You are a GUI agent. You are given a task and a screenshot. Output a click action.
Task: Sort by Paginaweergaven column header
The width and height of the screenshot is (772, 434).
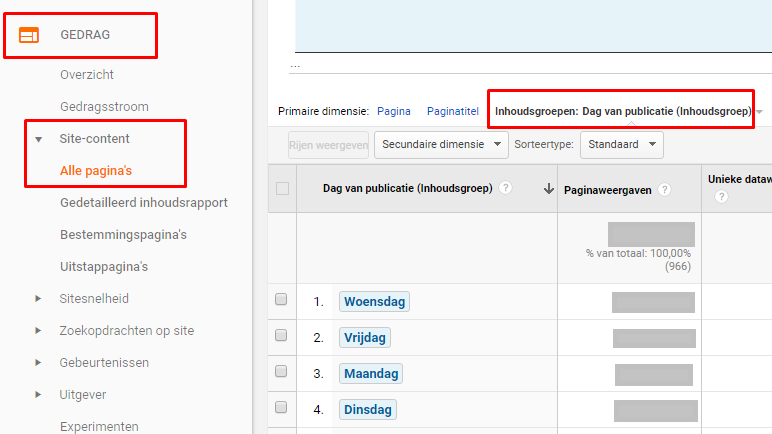pos(608,190)
